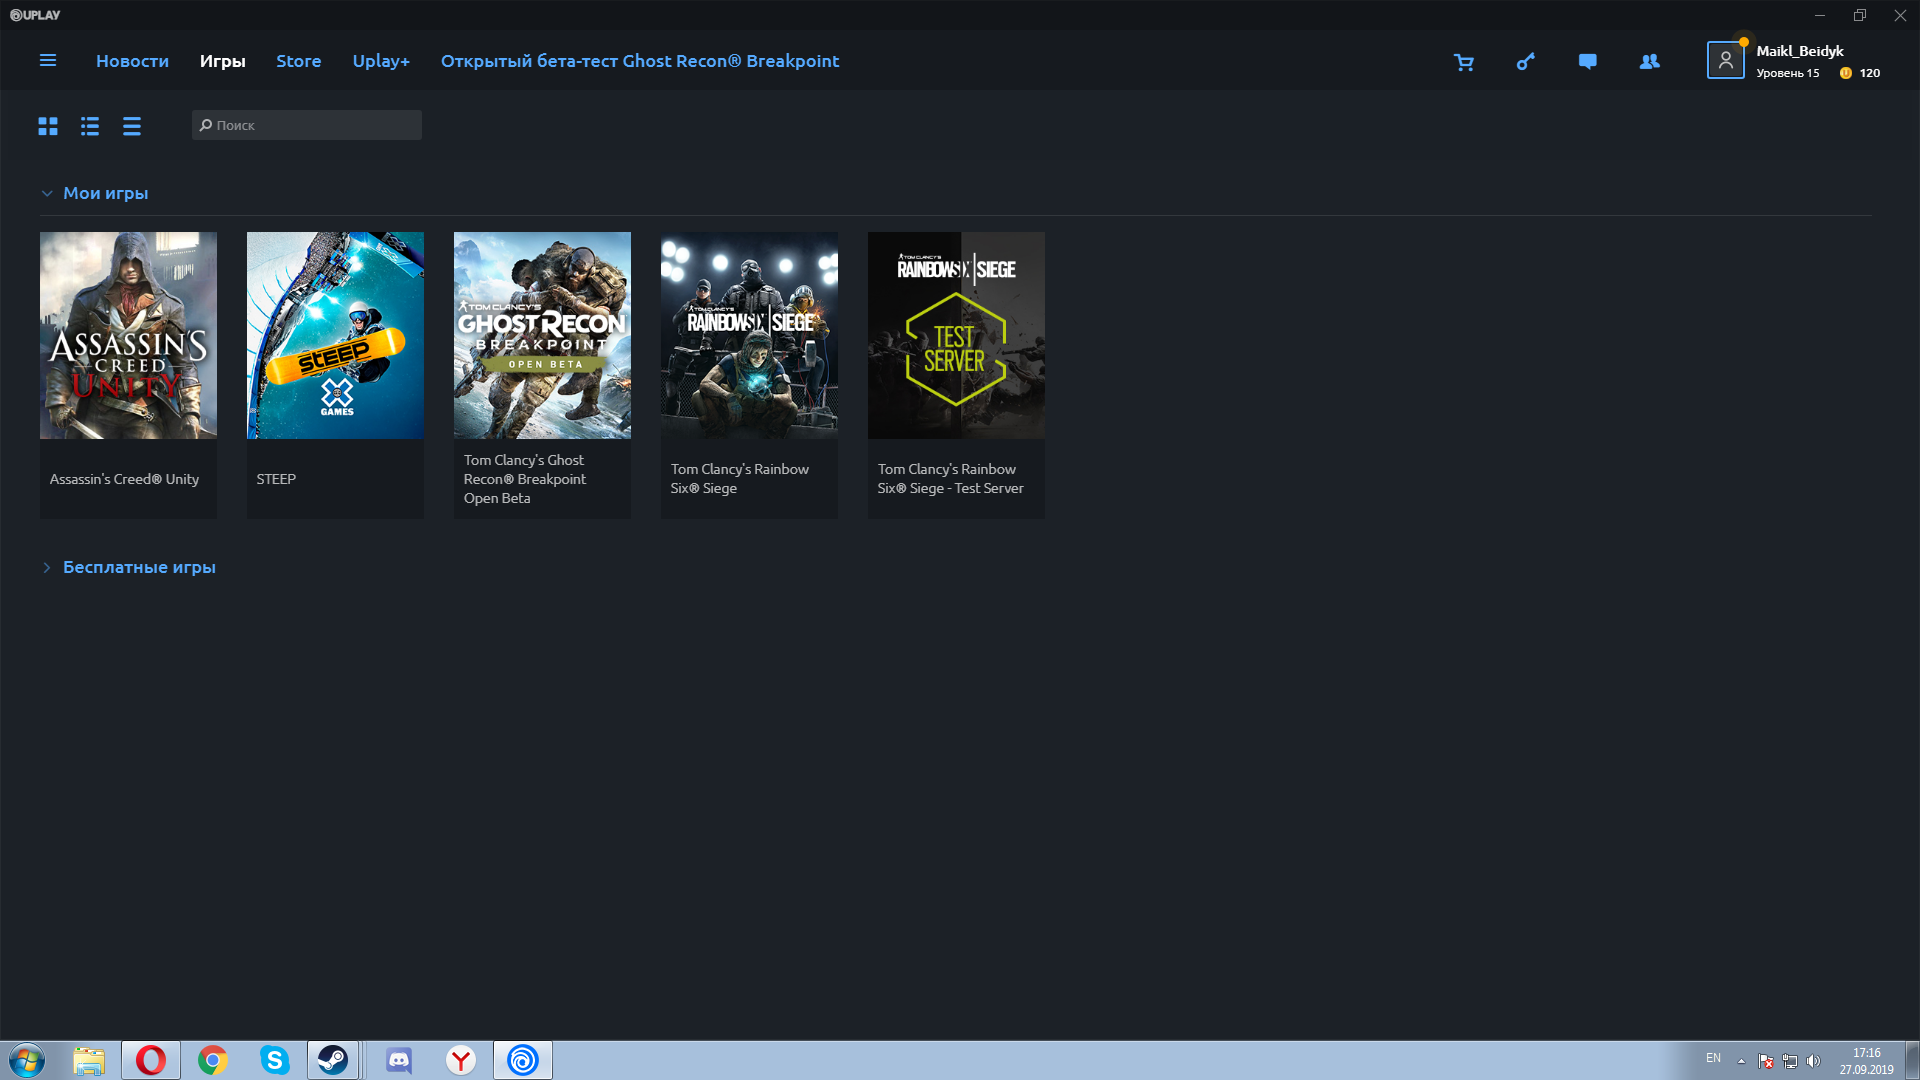Click the Units coin balance 120

1860,73
